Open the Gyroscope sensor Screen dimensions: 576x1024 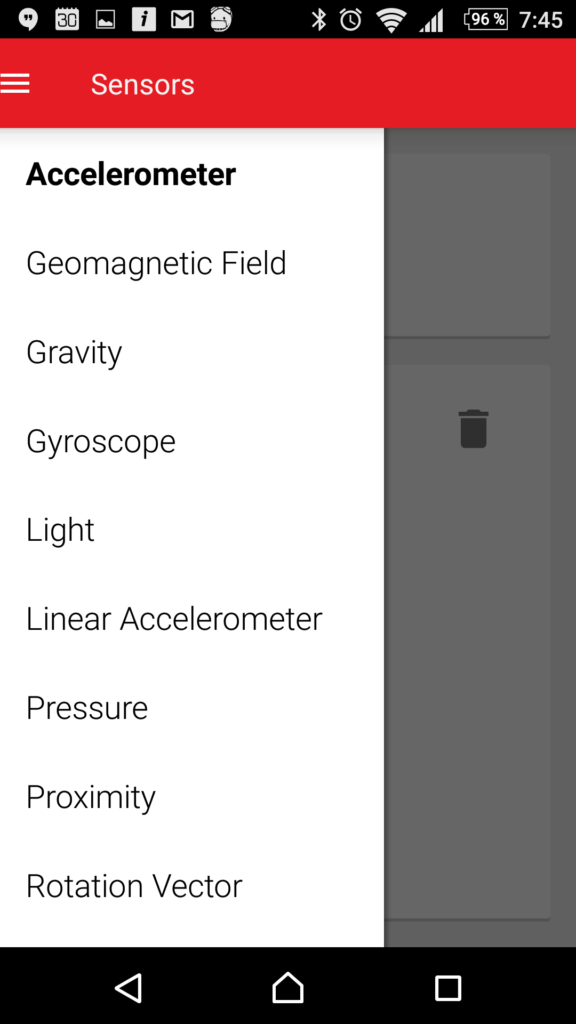point(192,441)
